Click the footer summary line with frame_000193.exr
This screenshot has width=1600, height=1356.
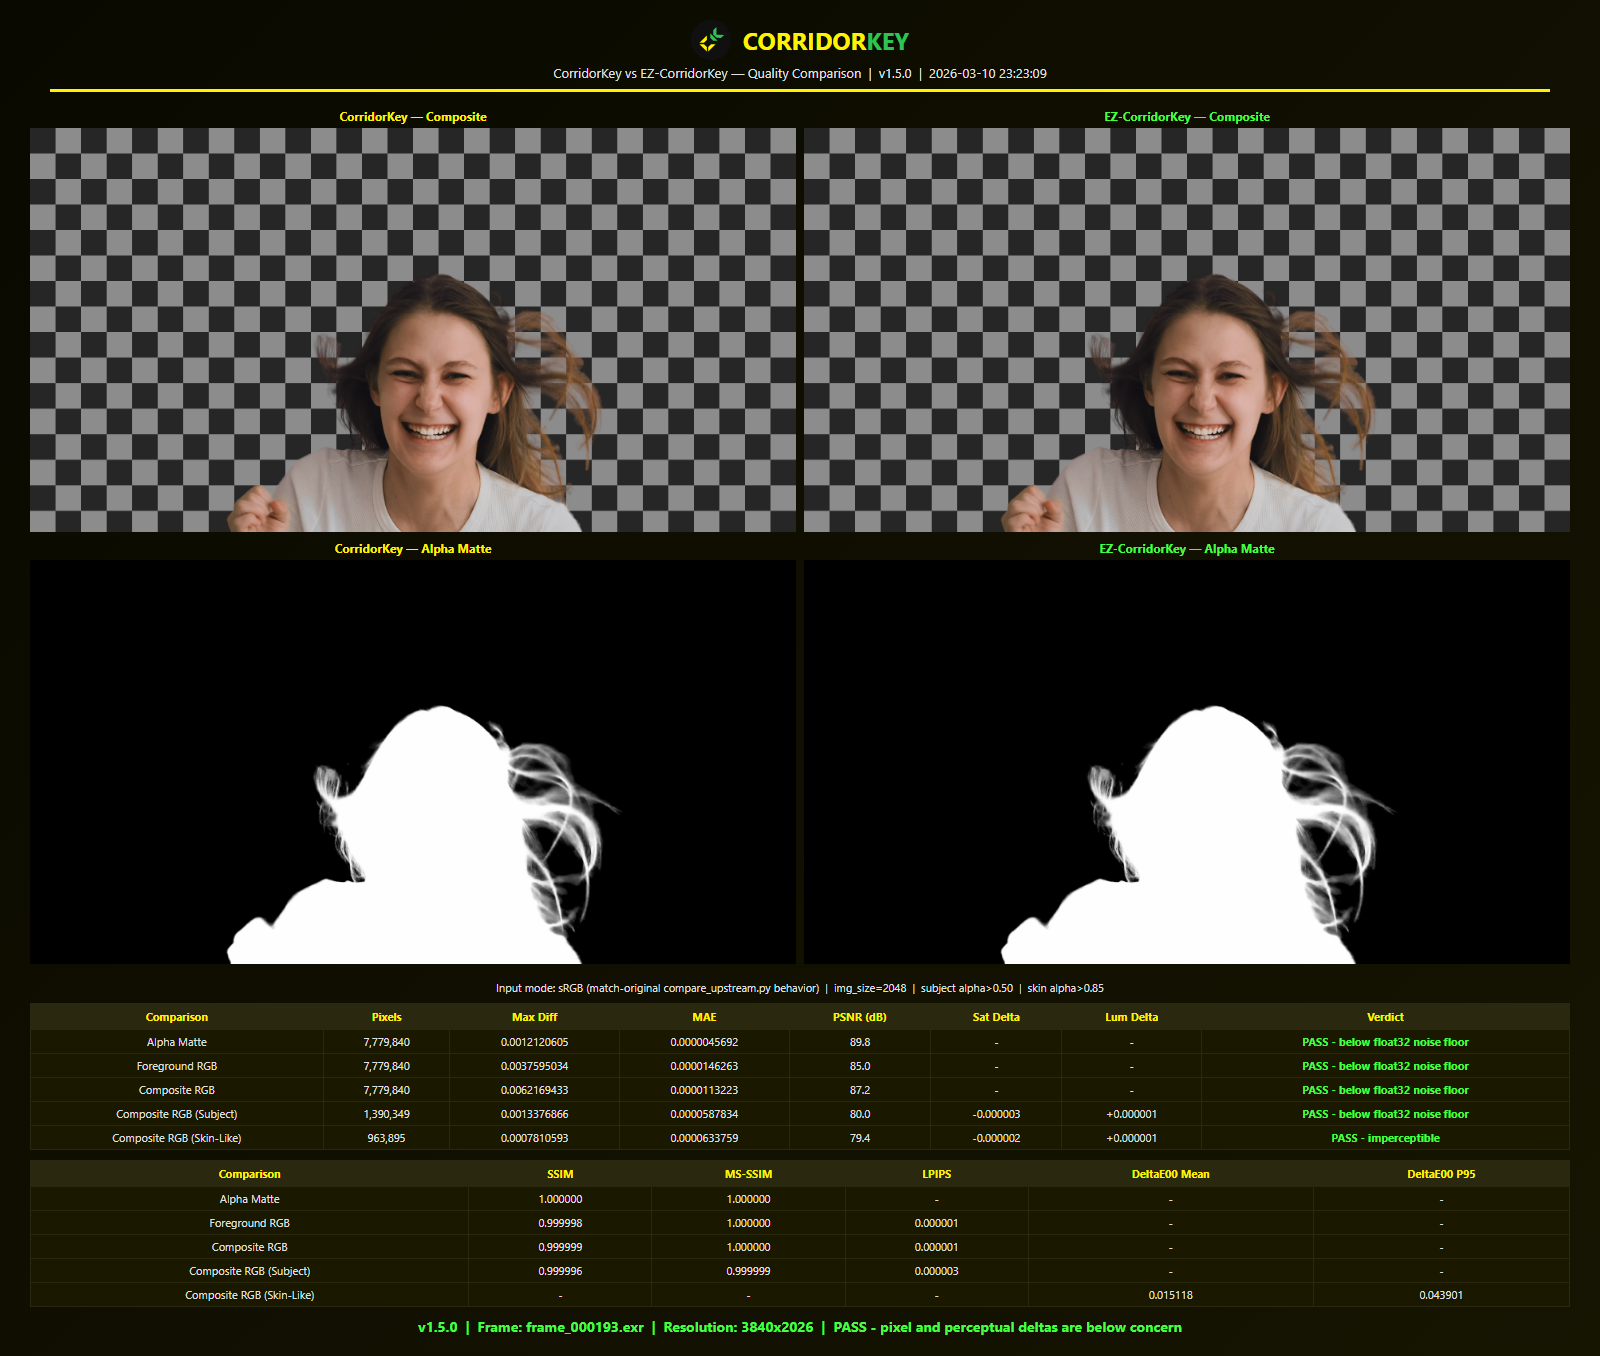800,1328
